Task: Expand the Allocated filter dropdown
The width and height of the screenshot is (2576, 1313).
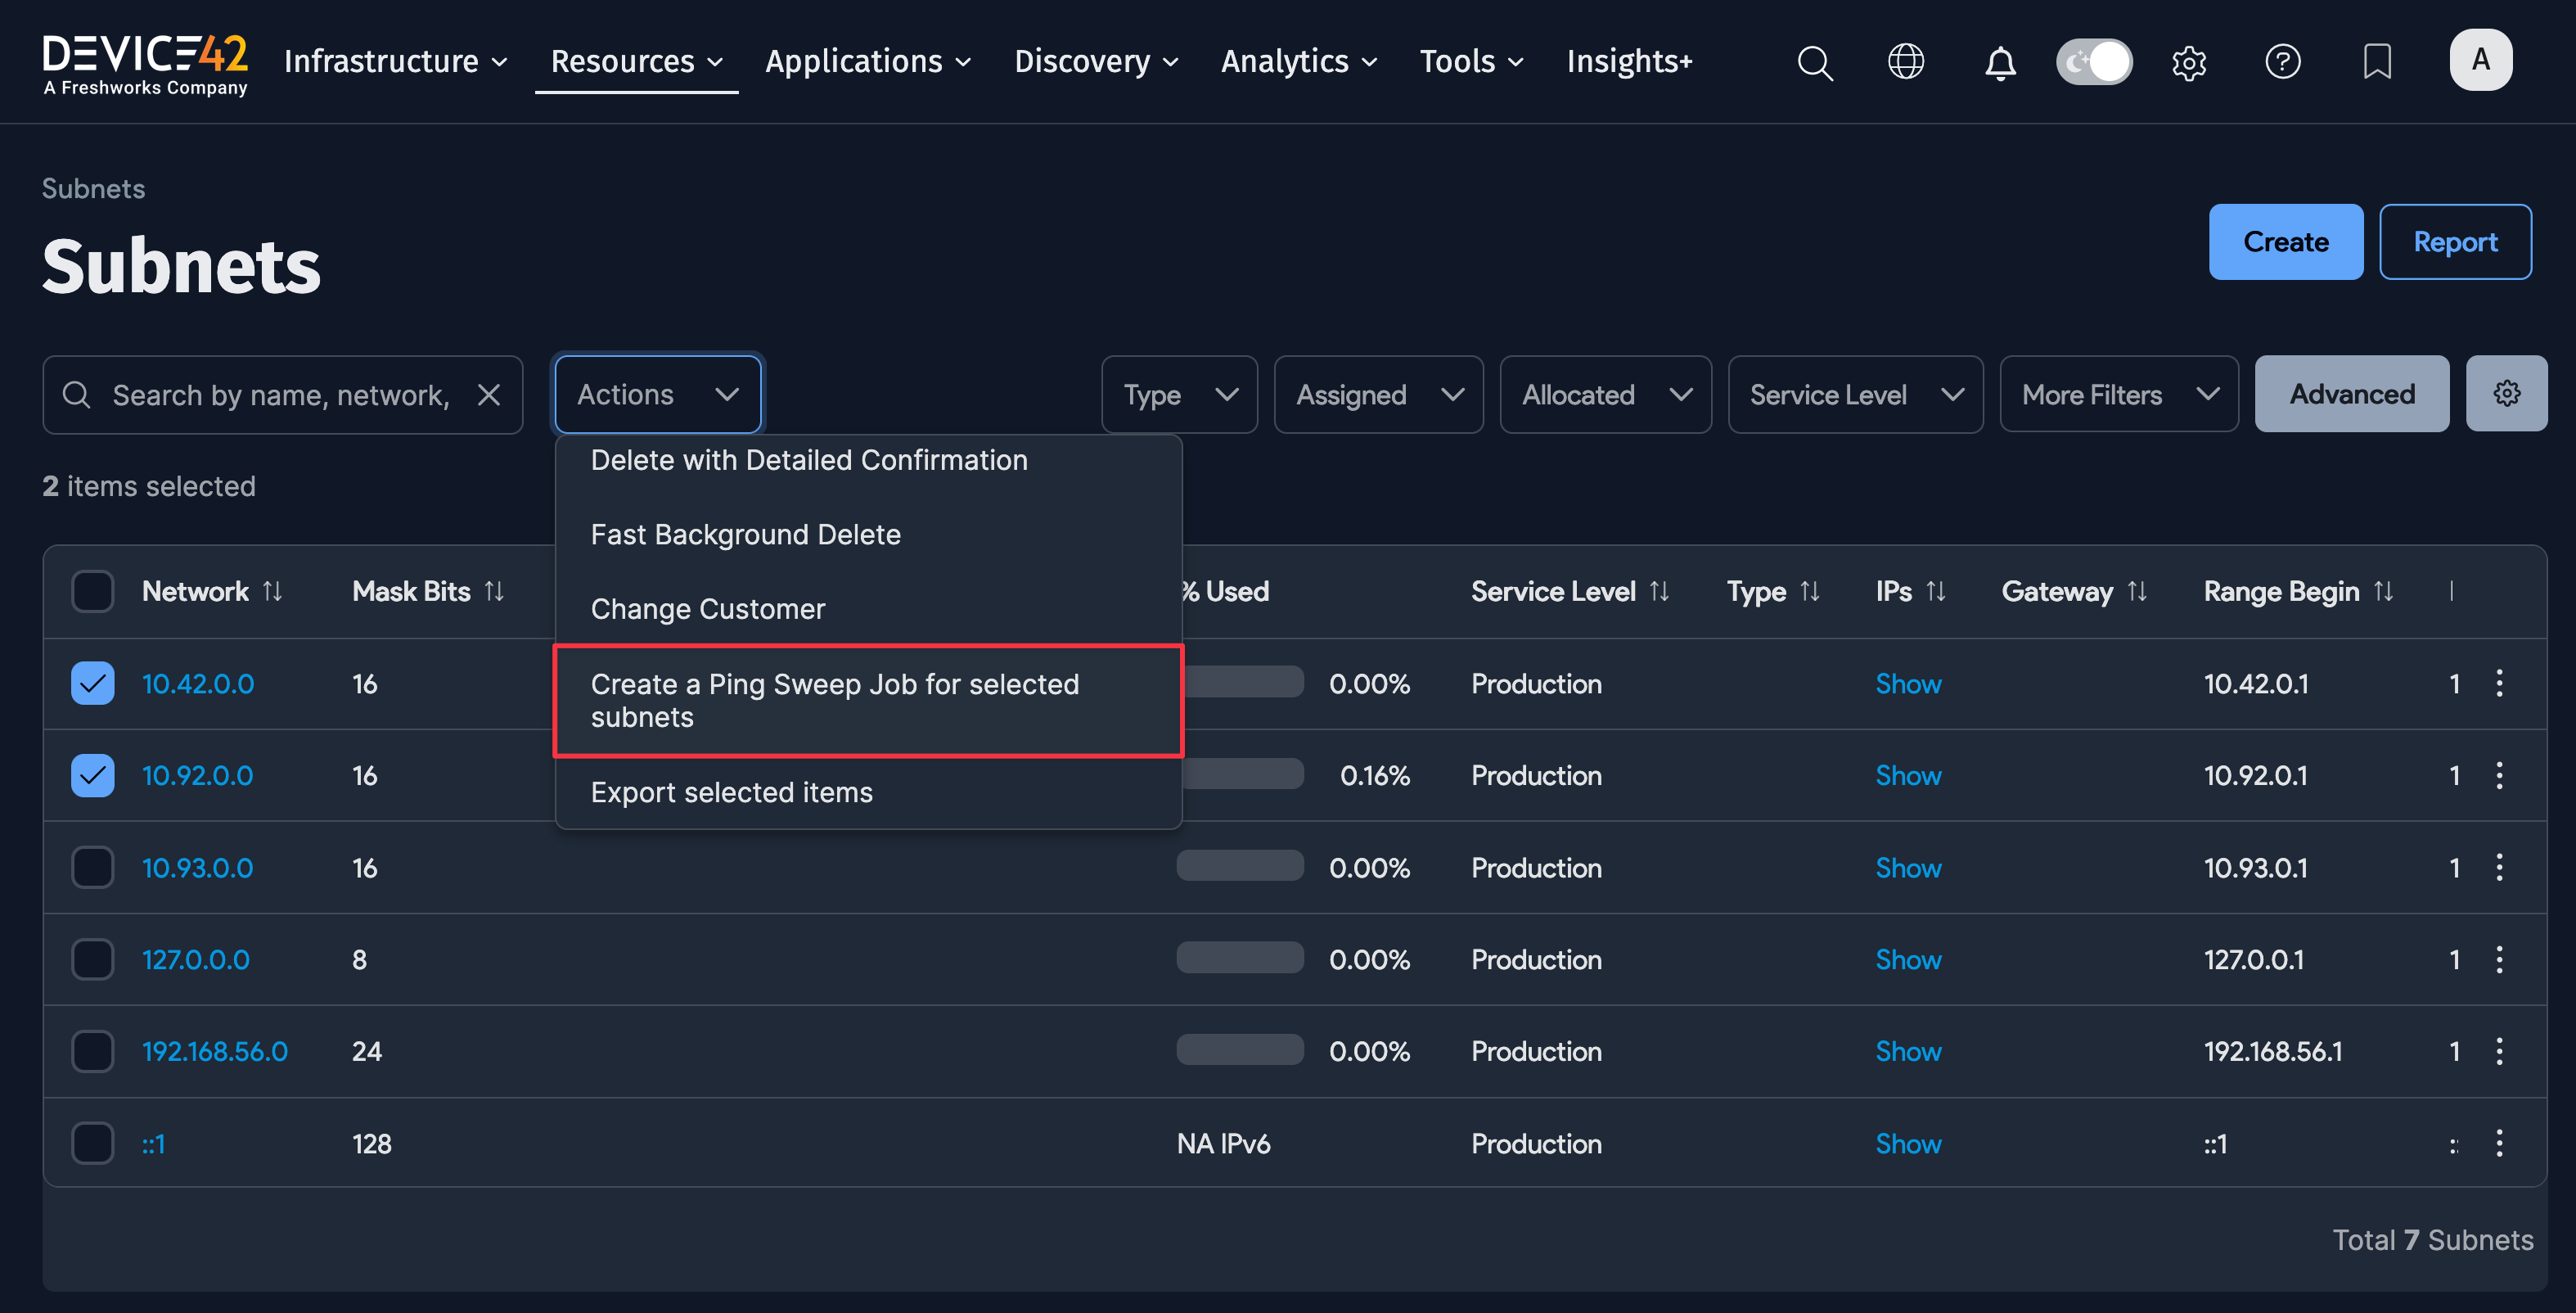Action: point(1605,395)
